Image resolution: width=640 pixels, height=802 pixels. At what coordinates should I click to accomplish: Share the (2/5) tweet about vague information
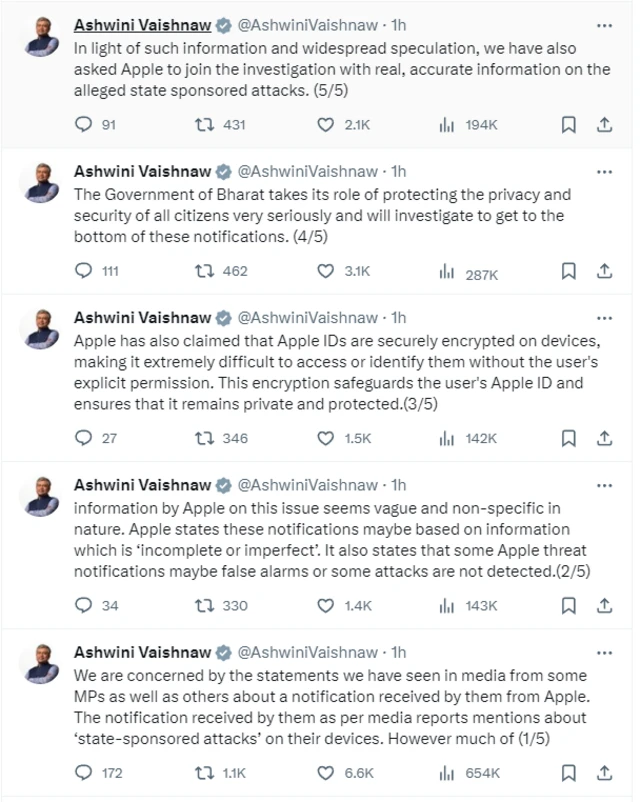(604, 606)
